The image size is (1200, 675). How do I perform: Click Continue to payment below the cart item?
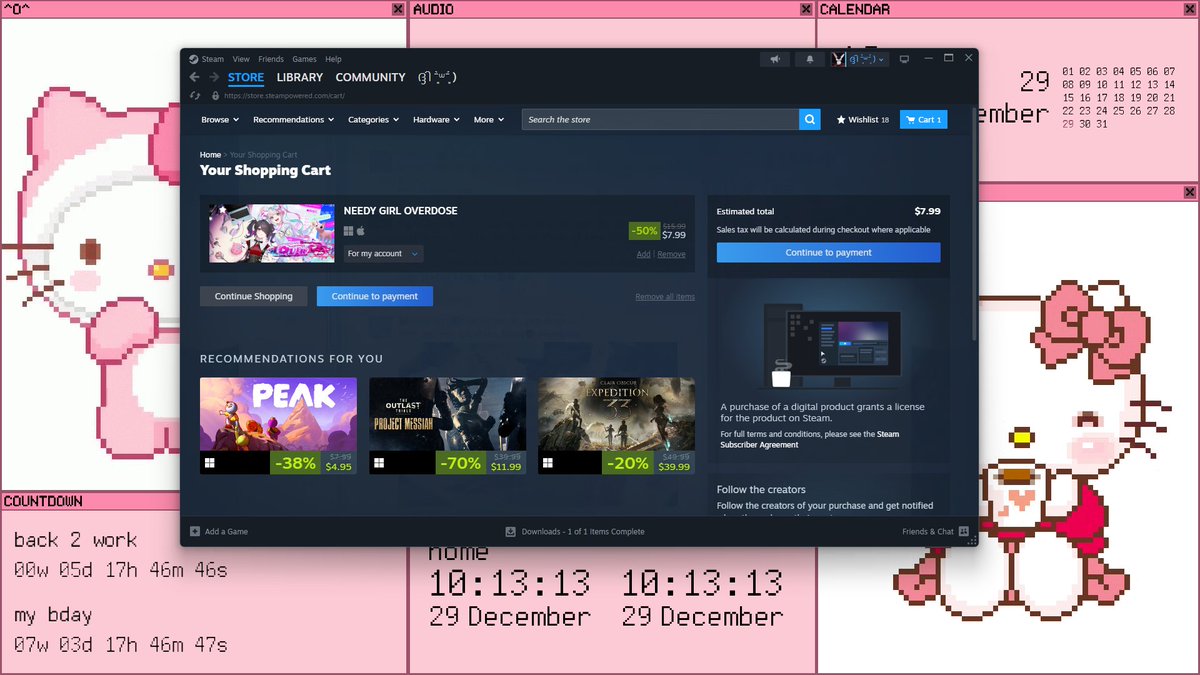(375, 296)
